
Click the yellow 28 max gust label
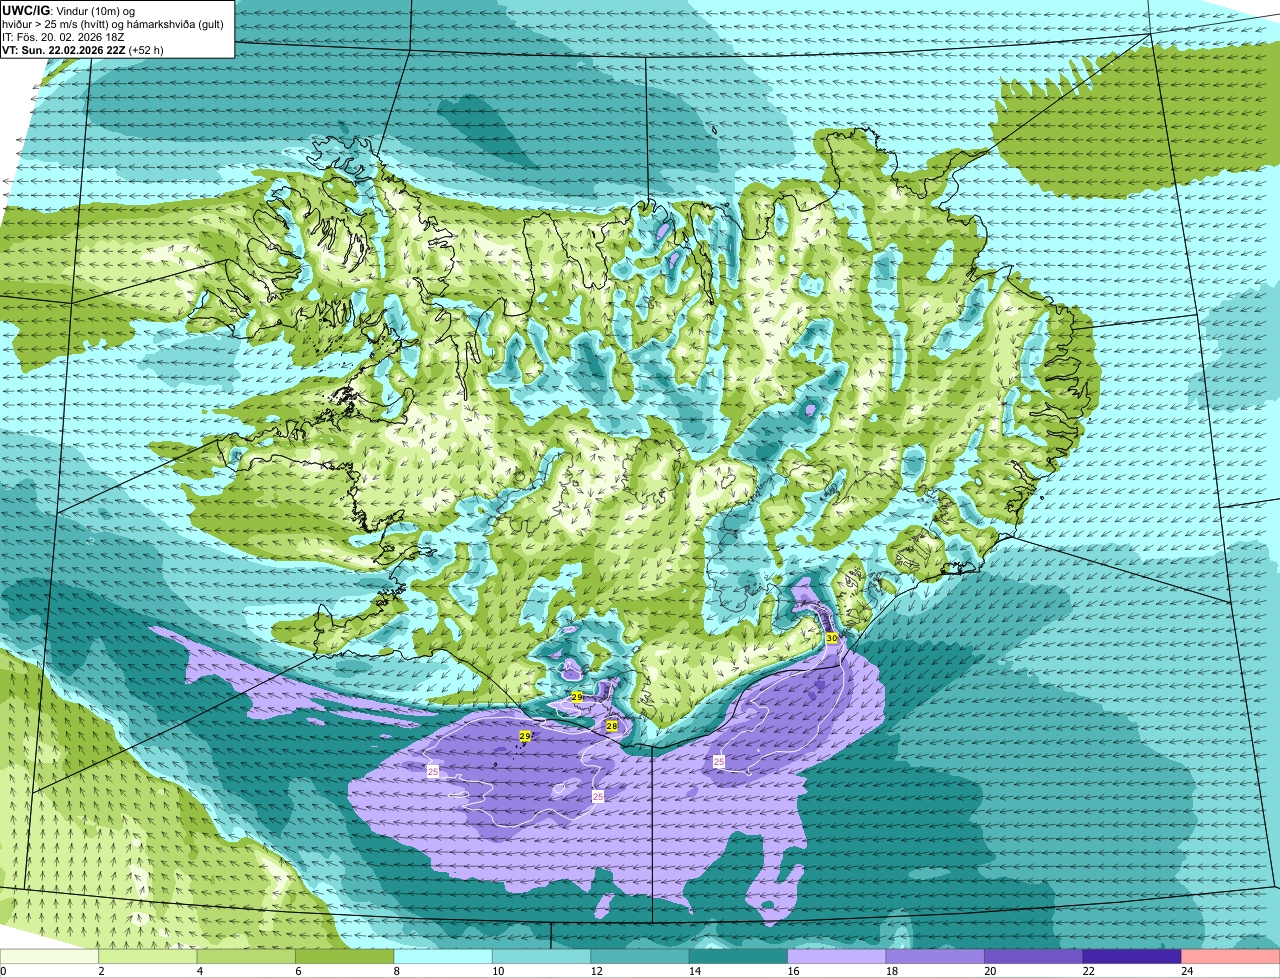(x=611, y=726)
